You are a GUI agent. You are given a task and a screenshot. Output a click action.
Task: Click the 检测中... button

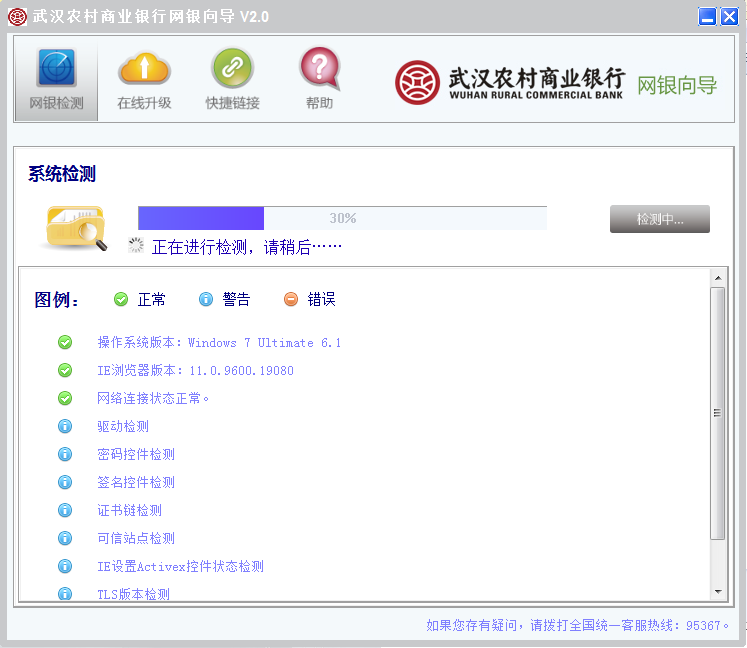coord(660,219)
